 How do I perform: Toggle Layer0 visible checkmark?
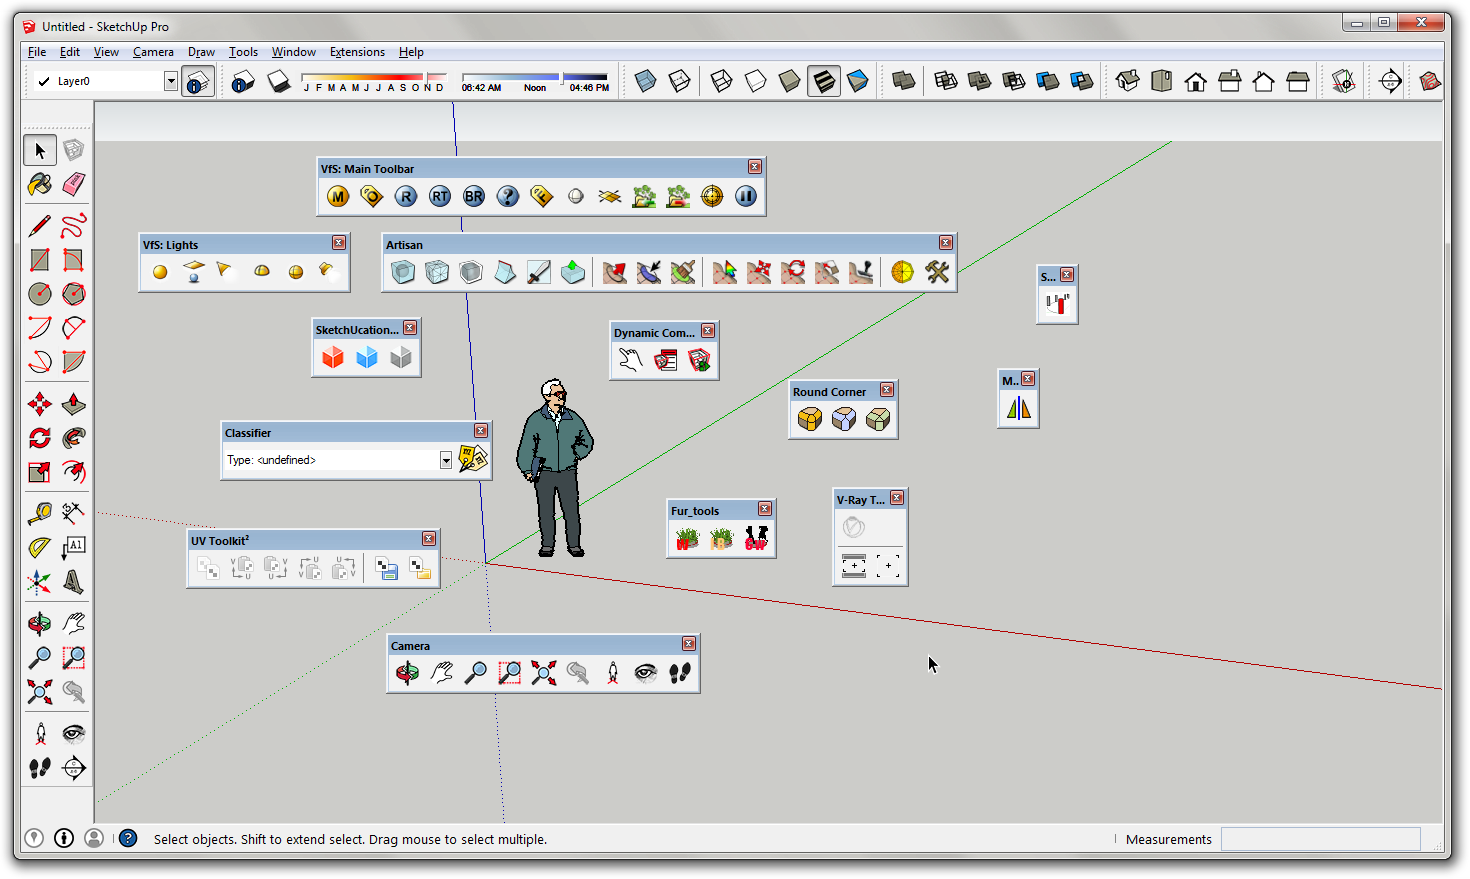[44, 81]
